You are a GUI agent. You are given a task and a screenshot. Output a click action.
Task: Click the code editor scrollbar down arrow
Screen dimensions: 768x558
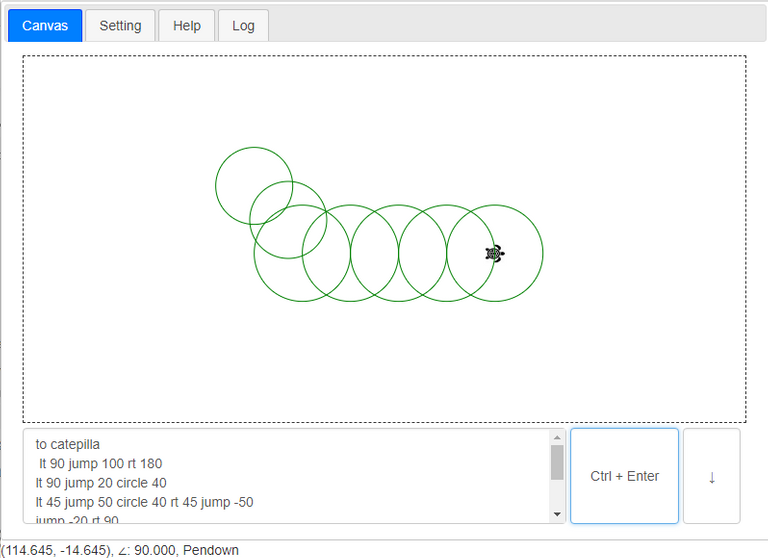coord(558,514)
